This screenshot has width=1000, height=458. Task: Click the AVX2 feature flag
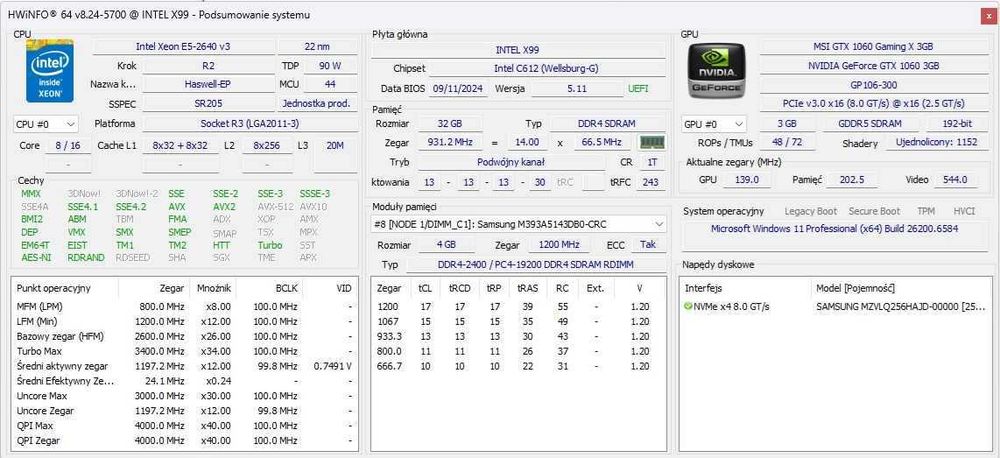point(224,207)
